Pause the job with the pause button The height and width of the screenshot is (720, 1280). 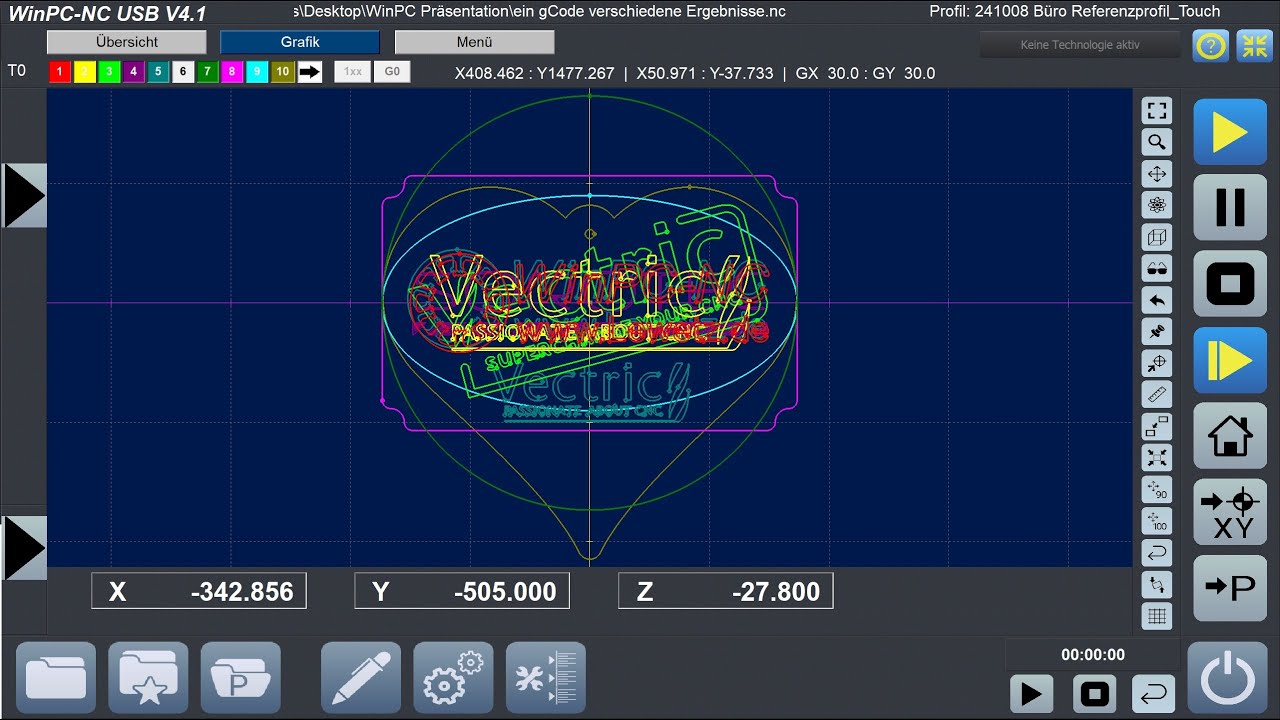[x=1230, y=209]
